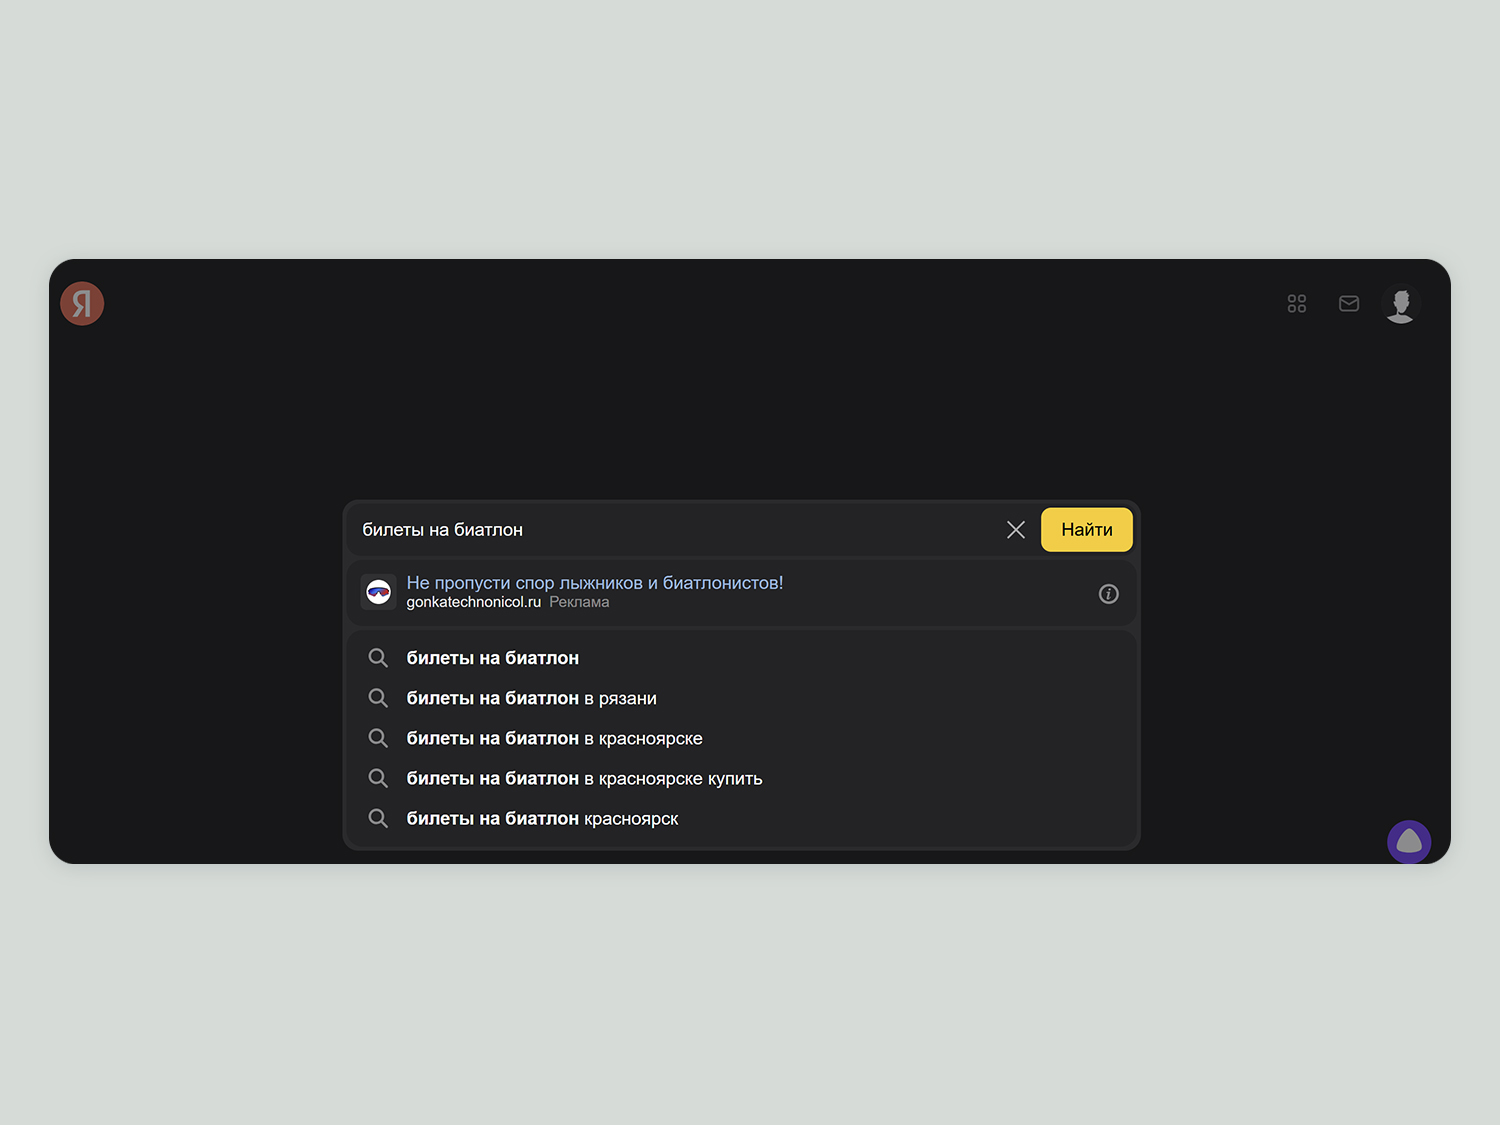Screen dimensions: 1500x1125
Task: Click the gonkatechnonicol.ru domain text
Action: click(473, 602)
